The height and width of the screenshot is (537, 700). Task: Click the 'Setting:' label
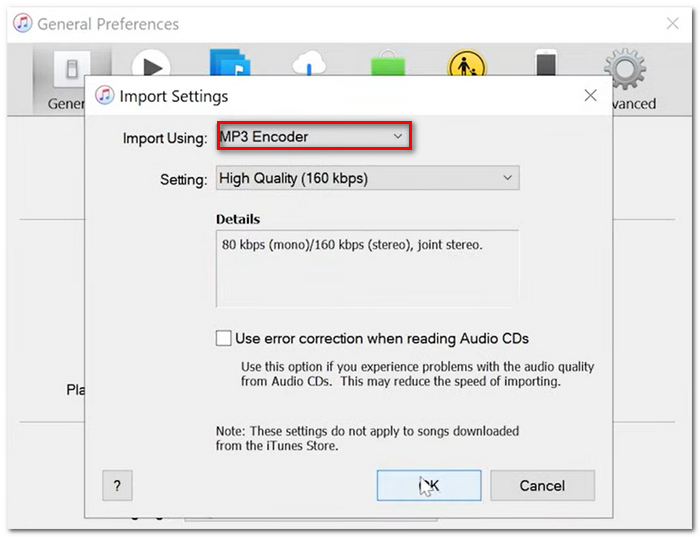pos(183,179)
